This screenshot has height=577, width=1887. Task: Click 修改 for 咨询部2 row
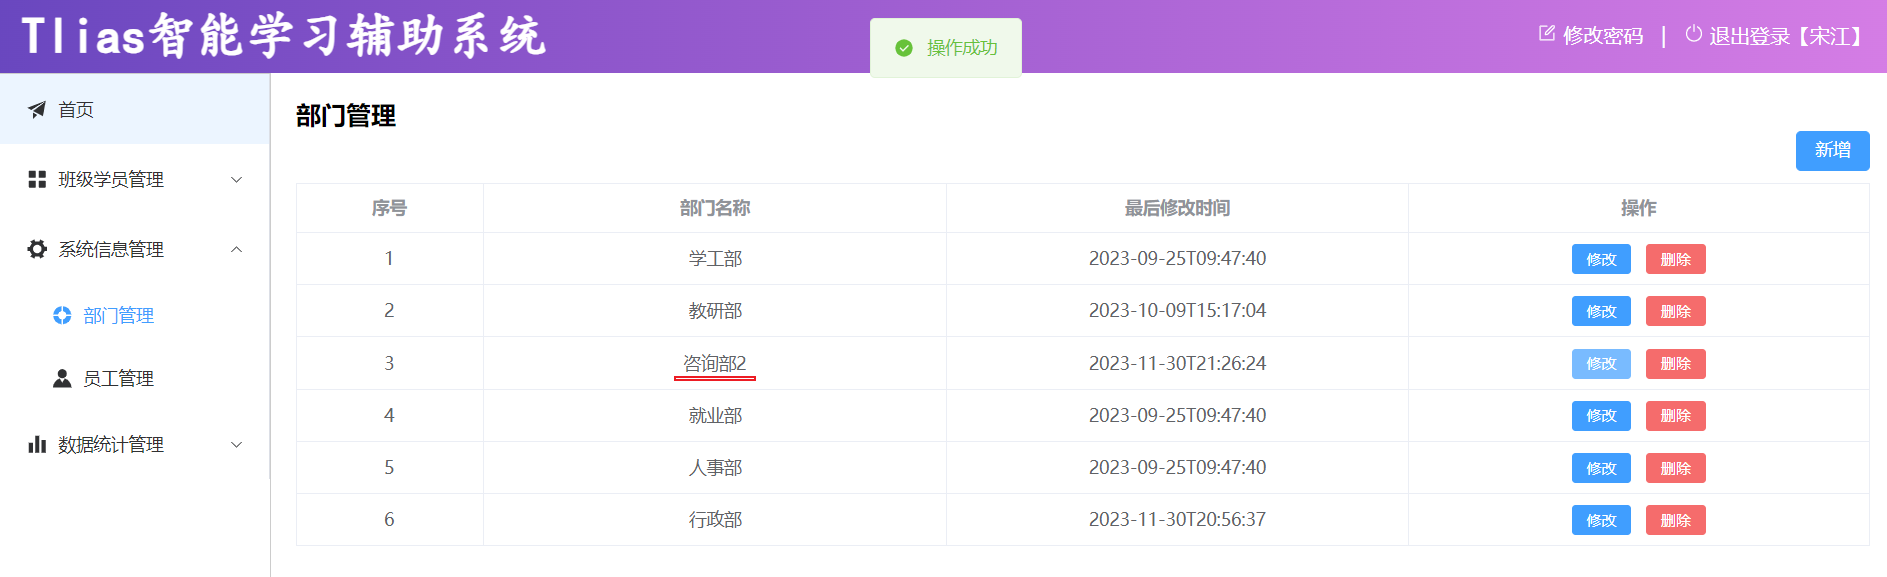click(x=1601, y=364)
